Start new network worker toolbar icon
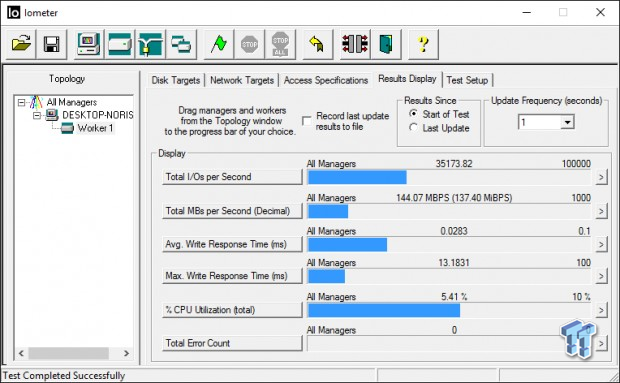 click(150, 44)
